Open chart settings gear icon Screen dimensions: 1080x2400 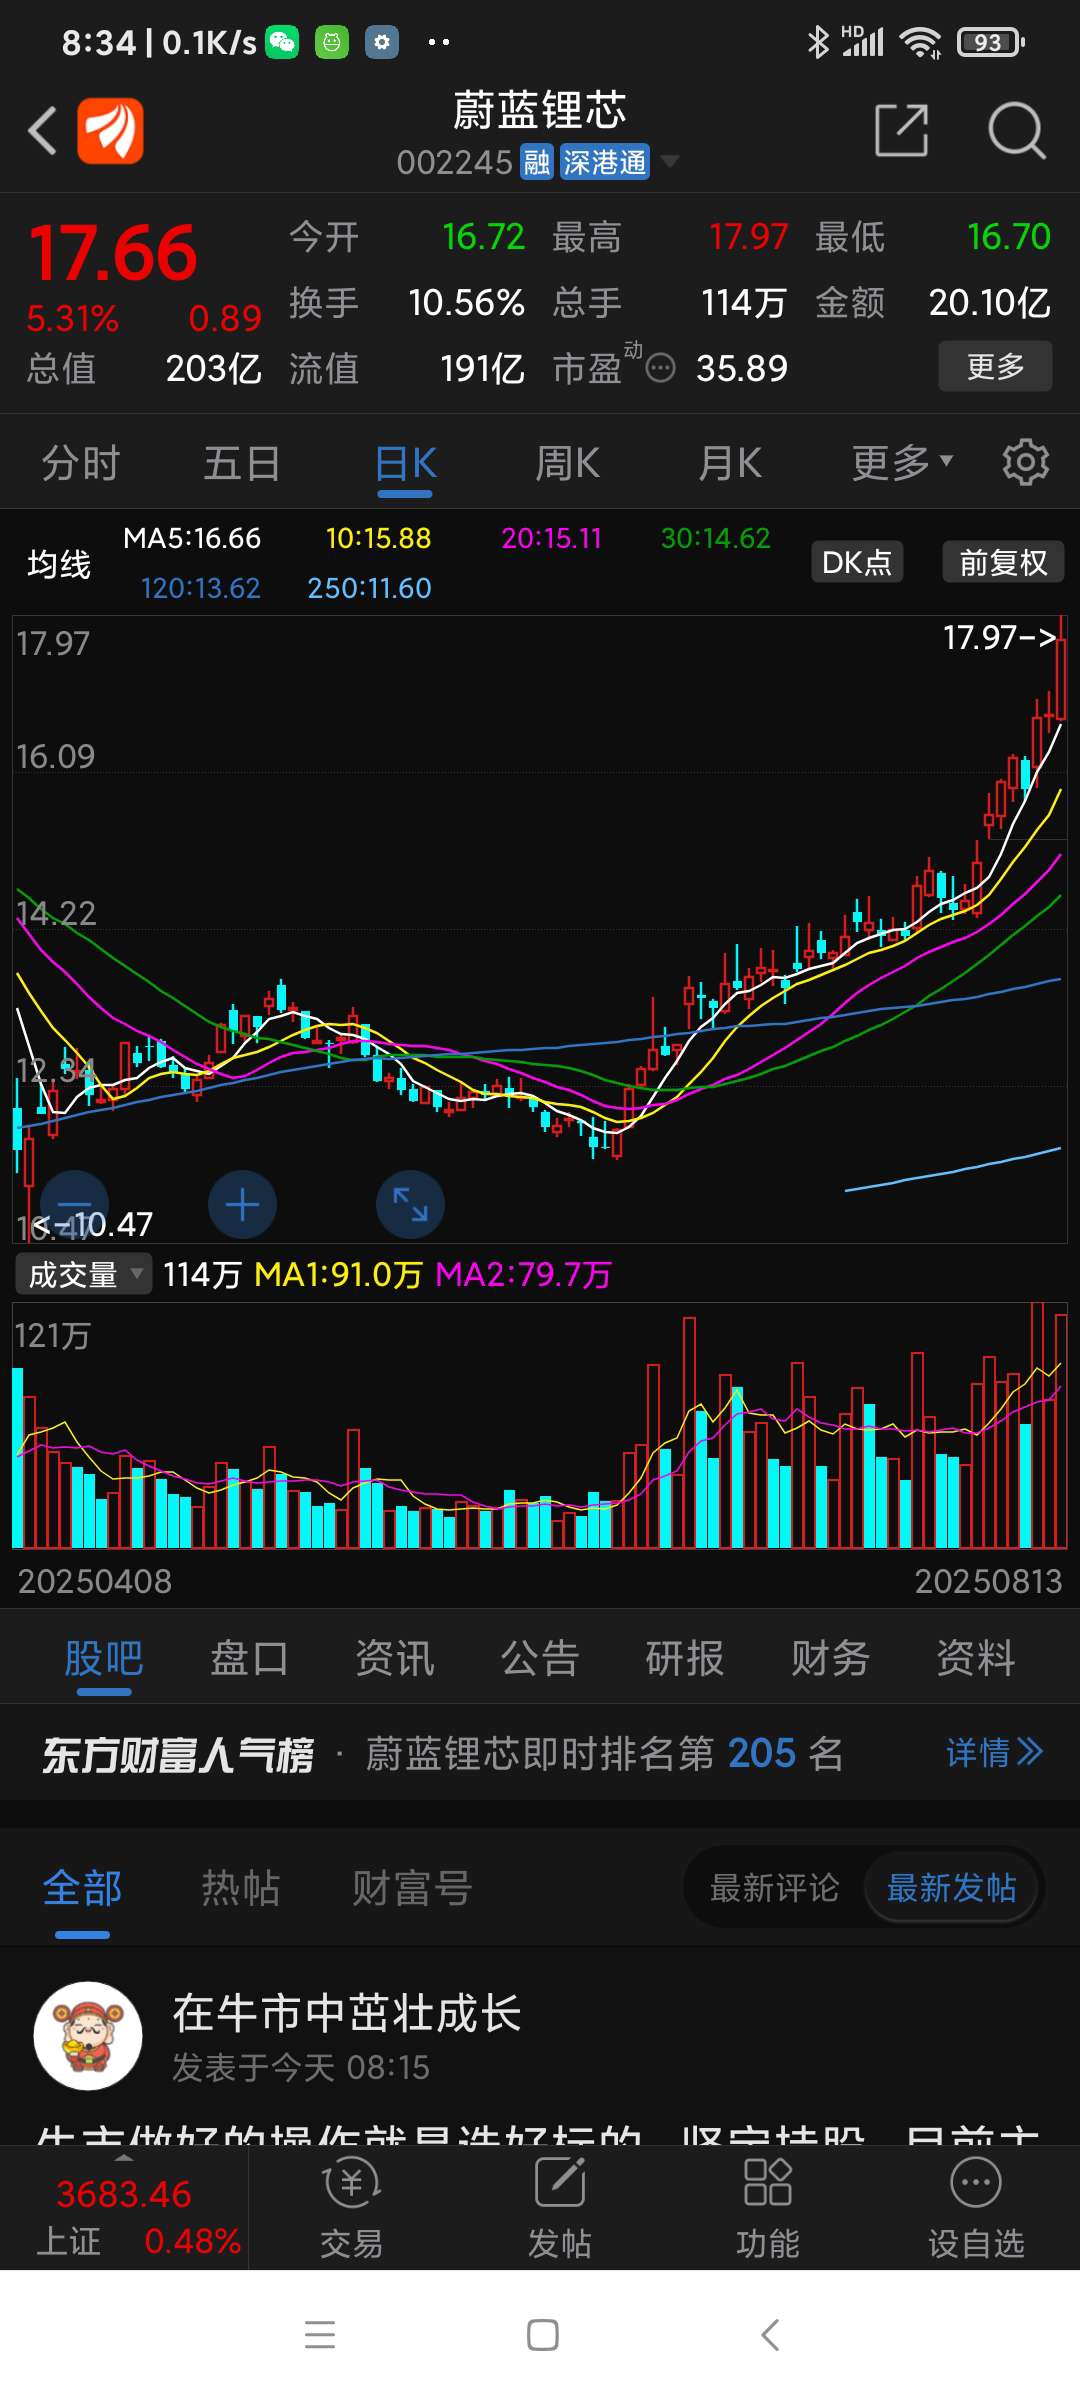(x=1026, y=462)
